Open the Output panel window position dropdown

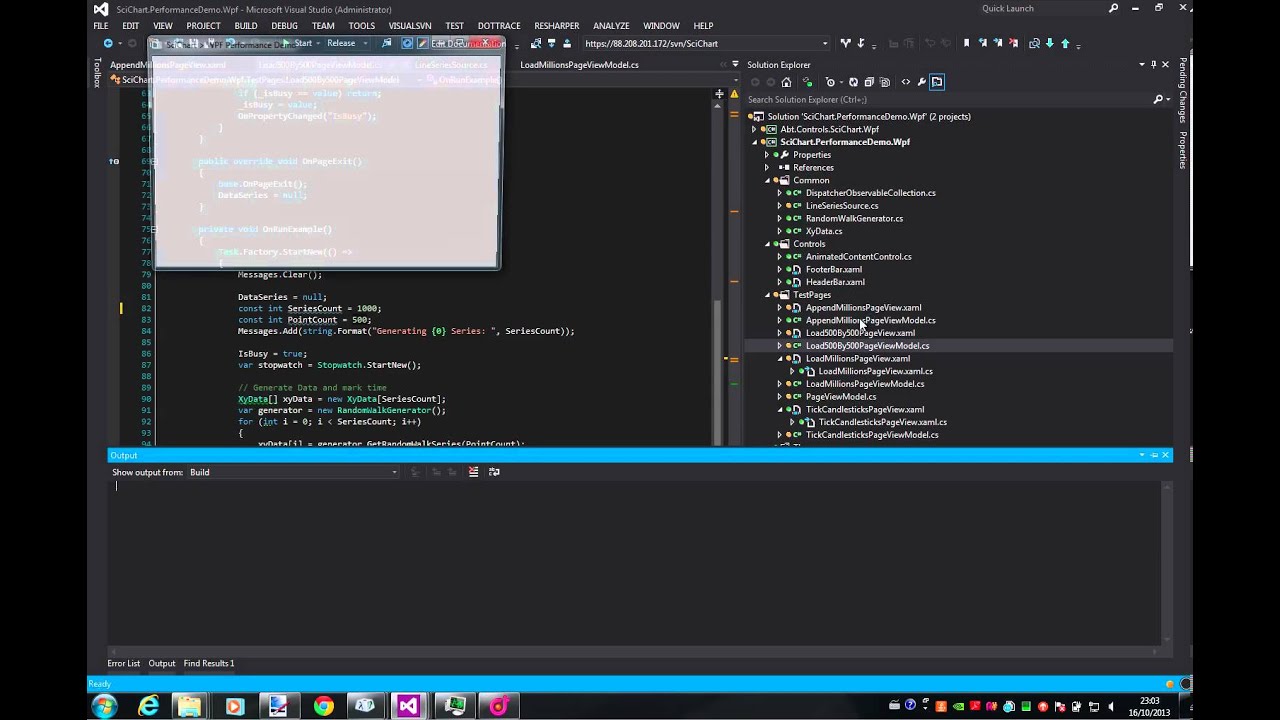[x=1142, y=455]
